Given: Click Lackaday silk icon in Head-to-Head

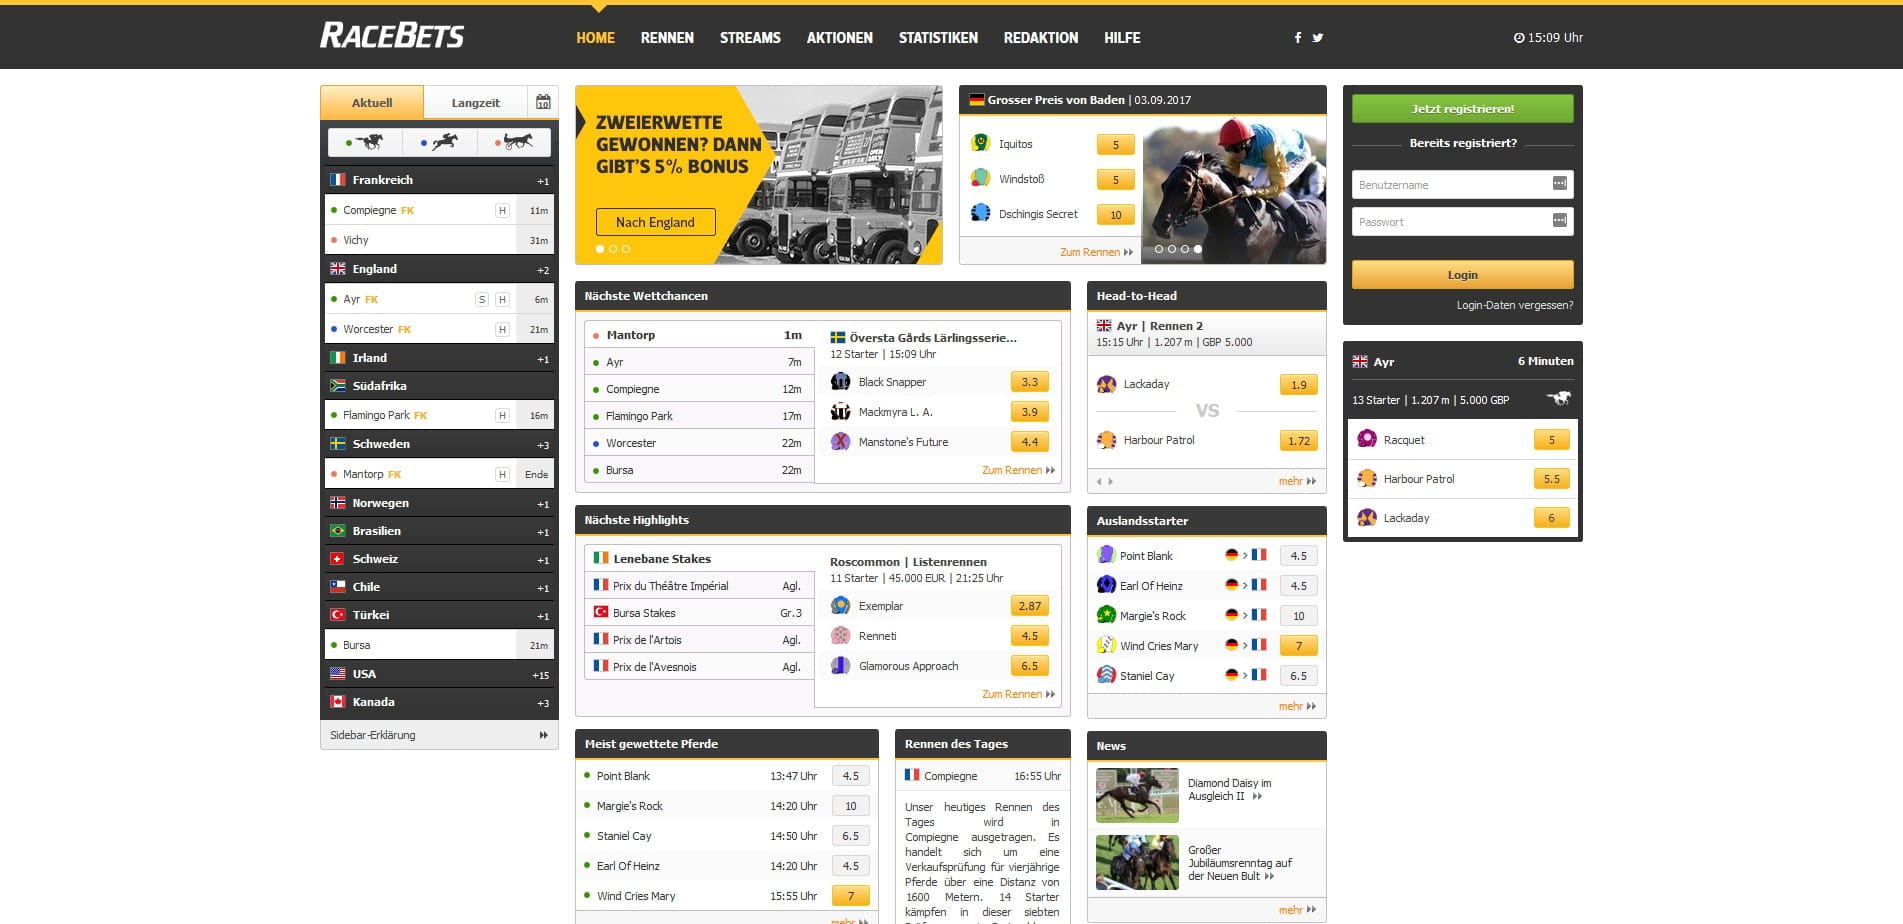Looking at the screenshot, I should 1106,384.
